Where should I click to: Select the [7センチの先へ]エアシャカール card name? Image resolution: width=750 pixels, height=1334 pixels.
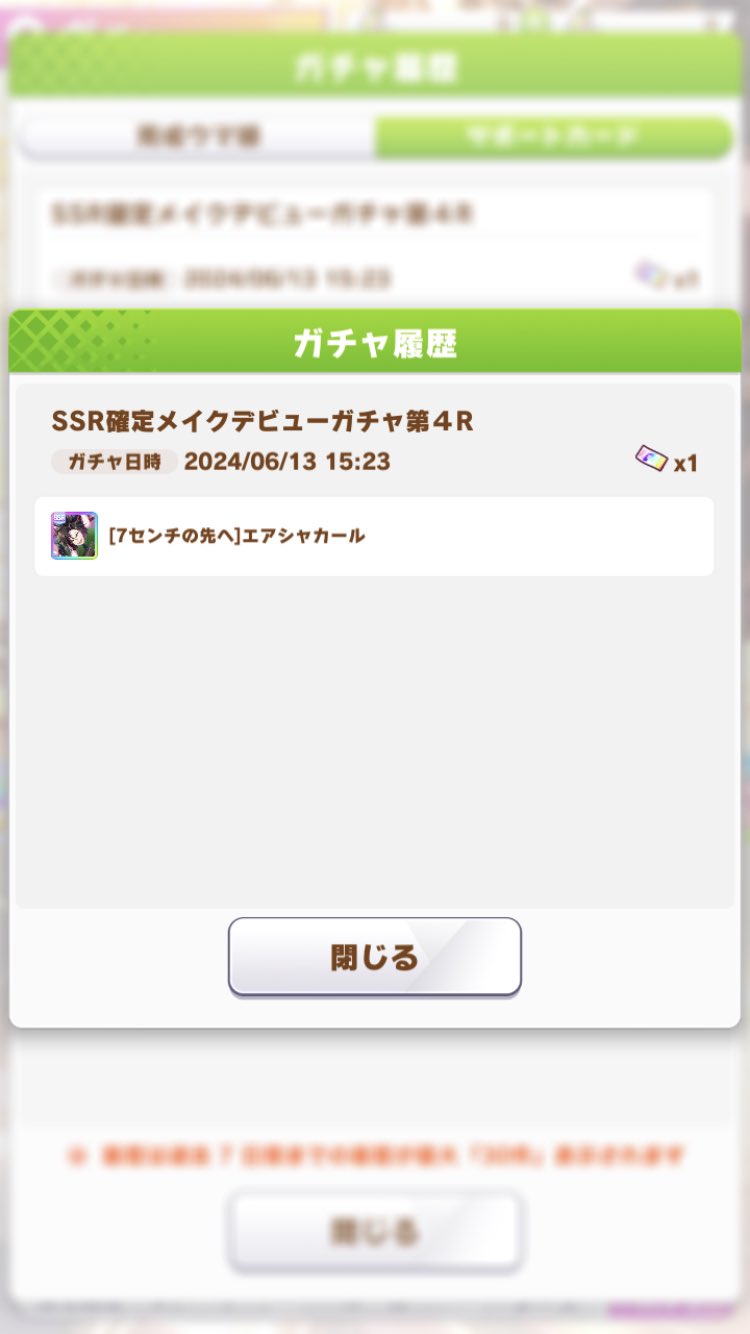click(x=236, y=536)
